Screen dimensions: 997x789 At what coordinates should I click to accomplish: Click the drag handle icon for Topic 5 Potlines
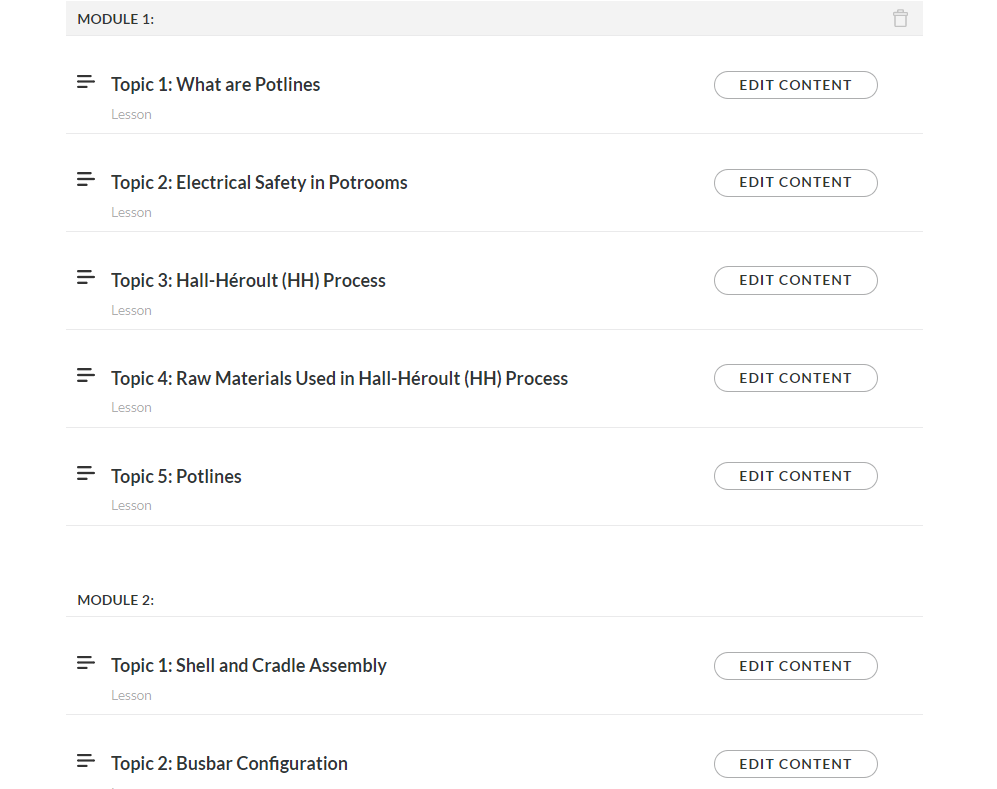tap(86, 473)
